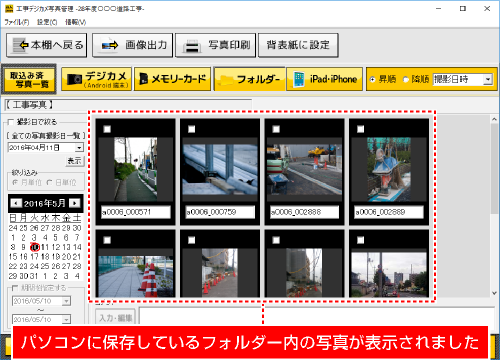This screenshot has width=500, height=361.
Task: Select the 昇順 radio button
Action: 372,80
